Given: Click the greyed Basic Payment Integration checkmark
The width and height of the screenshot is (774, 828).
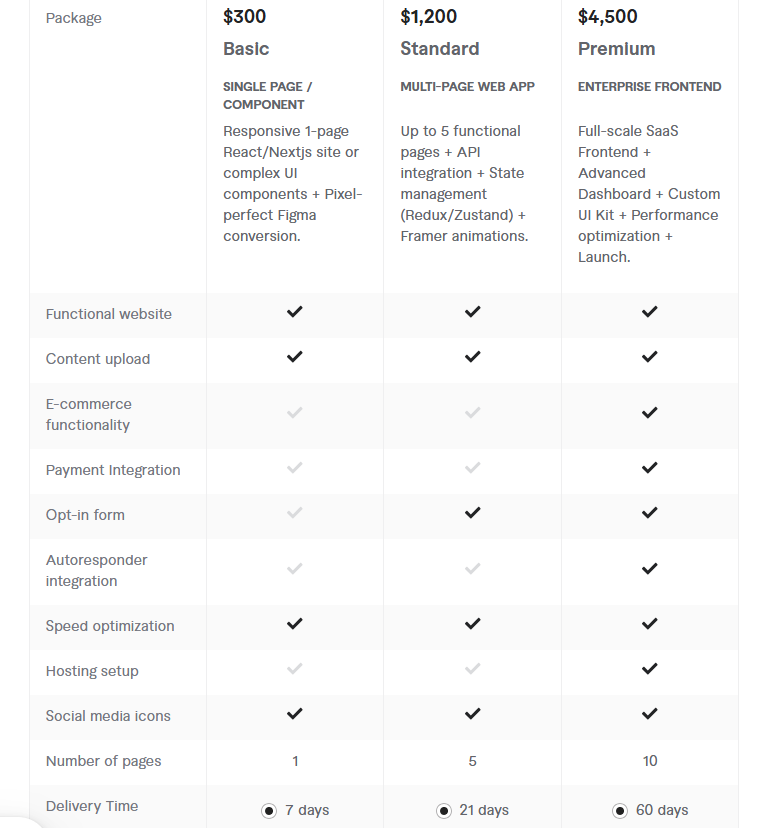Looking at the screenshot, I should pyautogui.click(x=295, y=468).
